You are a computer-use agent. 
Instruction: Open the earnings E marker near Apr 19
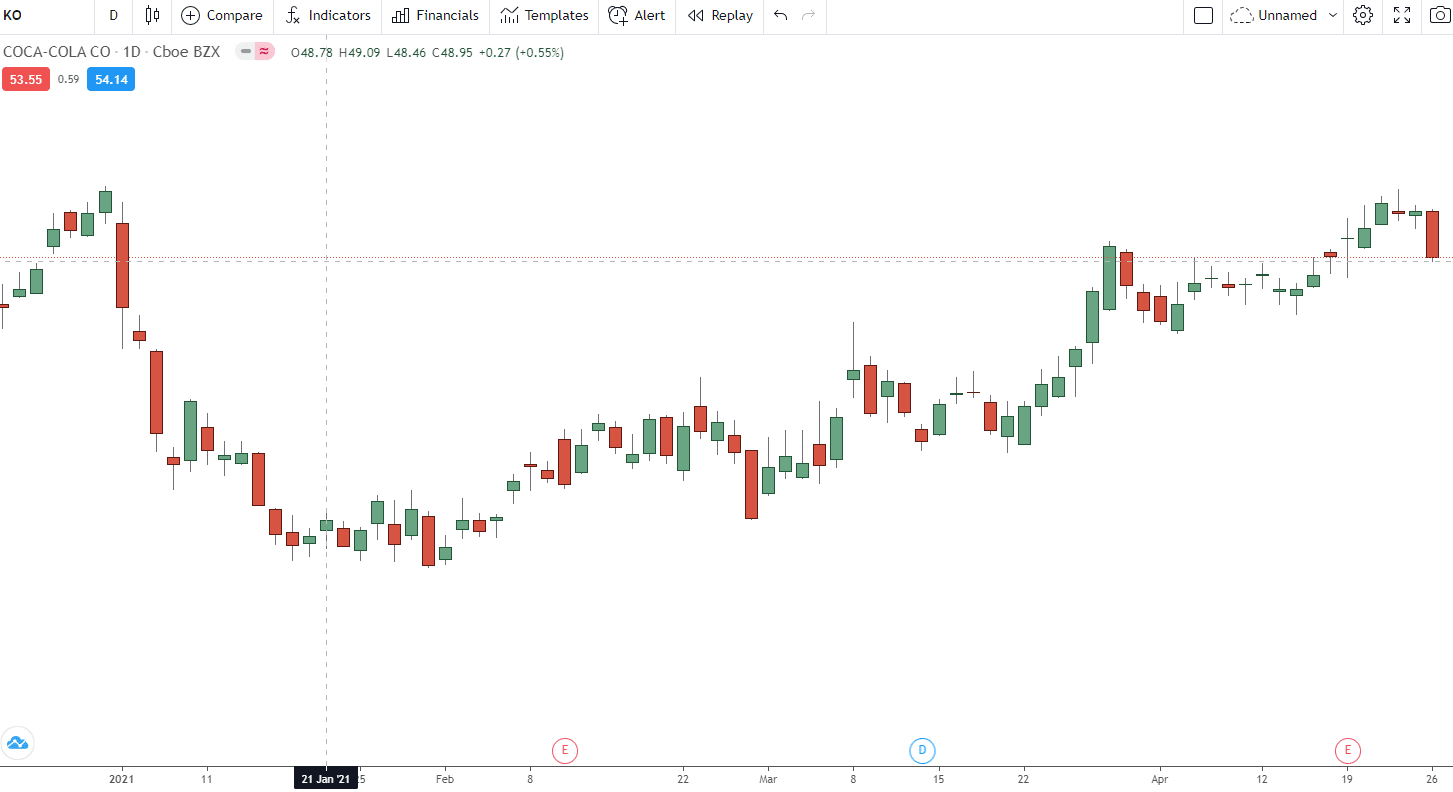click(x=1348, y=750)
